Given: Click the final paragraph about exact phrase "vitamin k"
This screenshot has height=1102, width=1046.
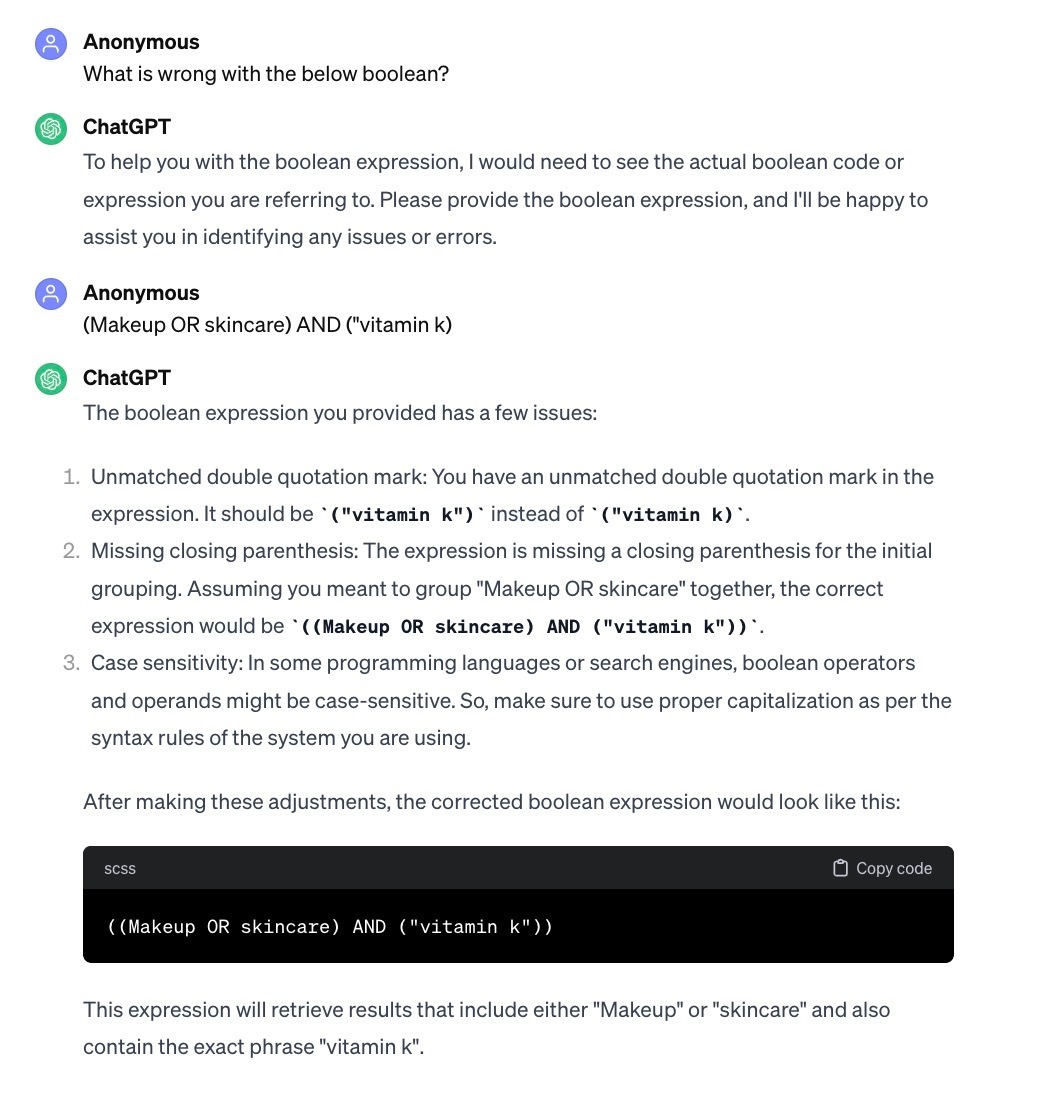Looking at the screenshot, I should [x=486, y=1028].
